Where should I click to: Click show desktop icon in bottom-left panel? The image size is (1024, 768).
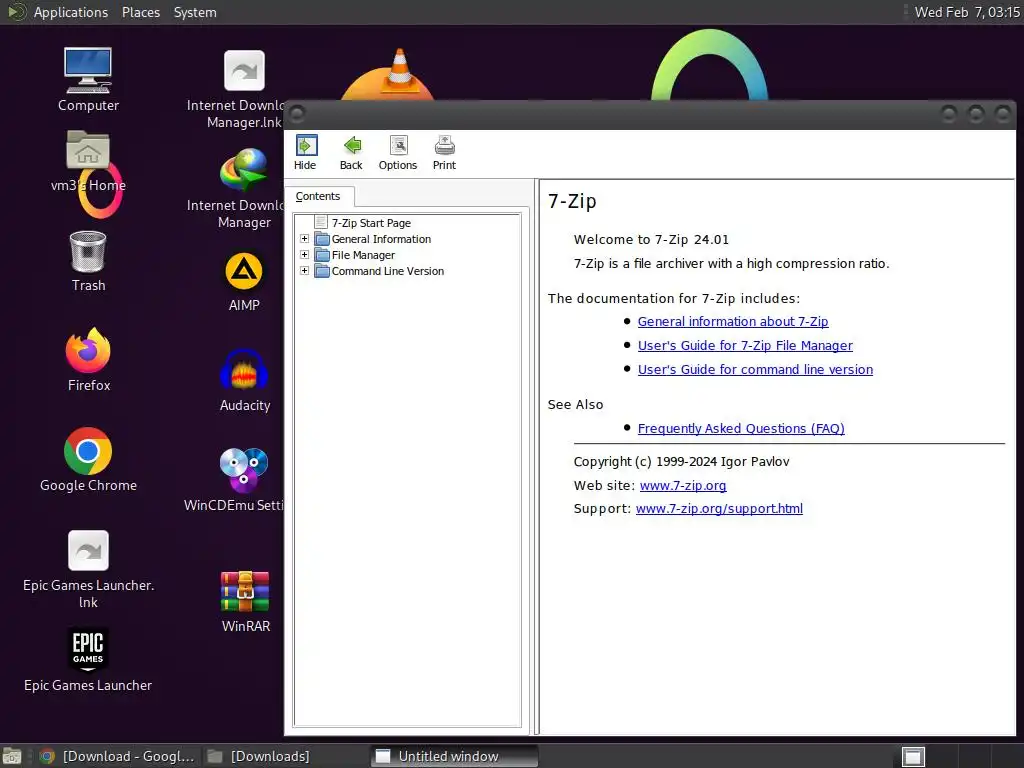pos(12,757)
